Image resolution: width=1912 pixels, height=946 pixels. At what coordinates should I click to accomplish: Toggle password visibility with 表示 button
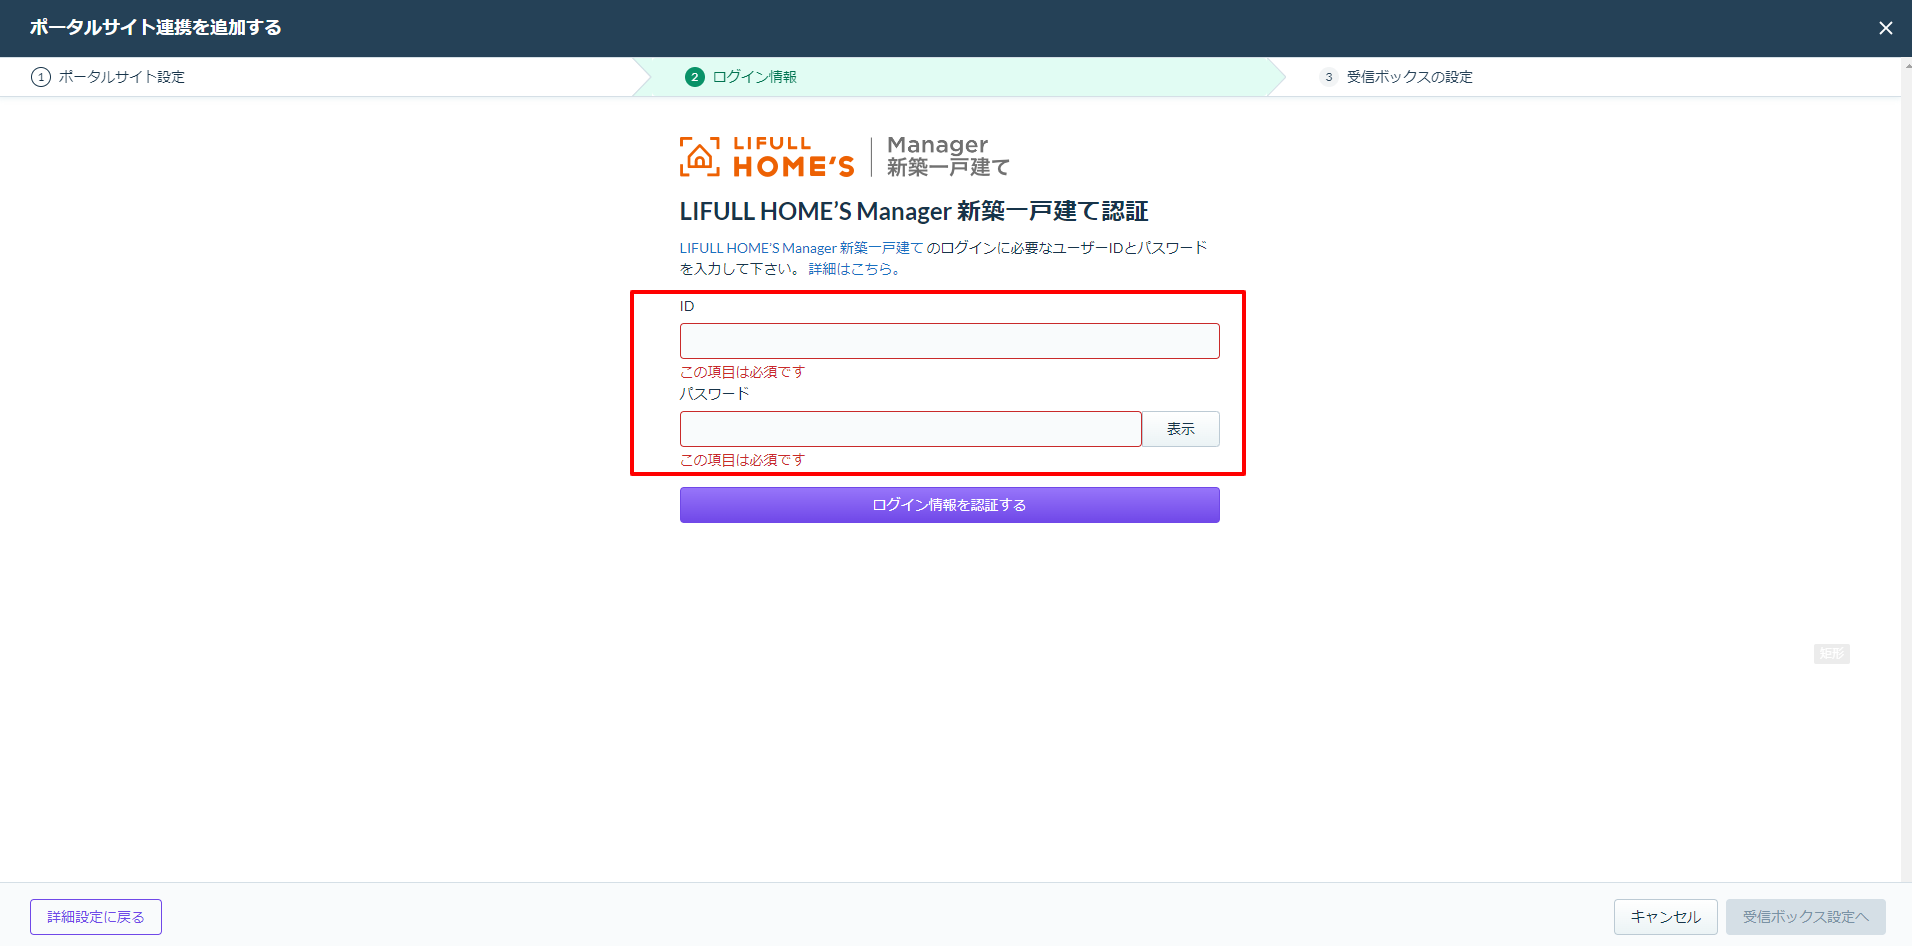(x=1180, y=429)
